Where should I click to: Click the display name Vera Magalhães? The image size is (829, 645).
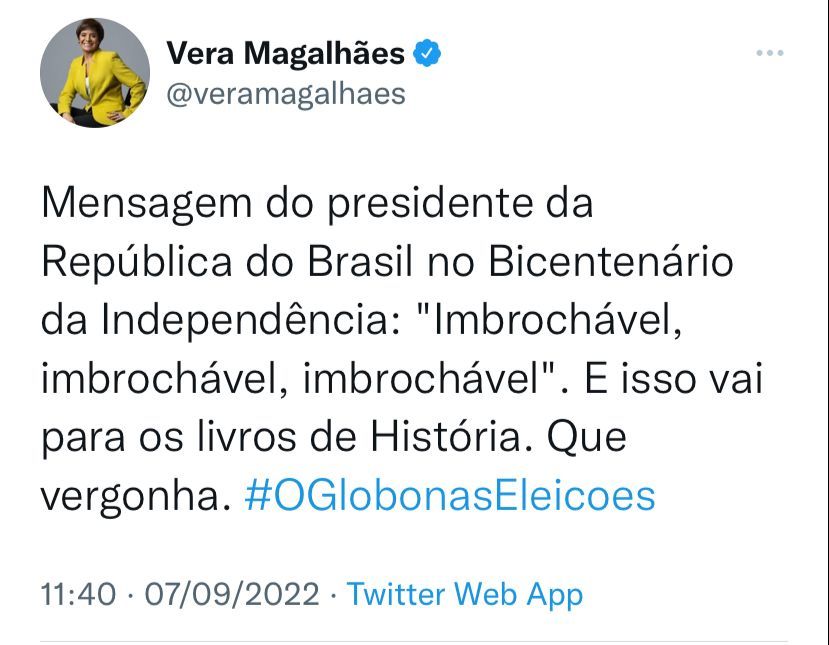point(285,54)
